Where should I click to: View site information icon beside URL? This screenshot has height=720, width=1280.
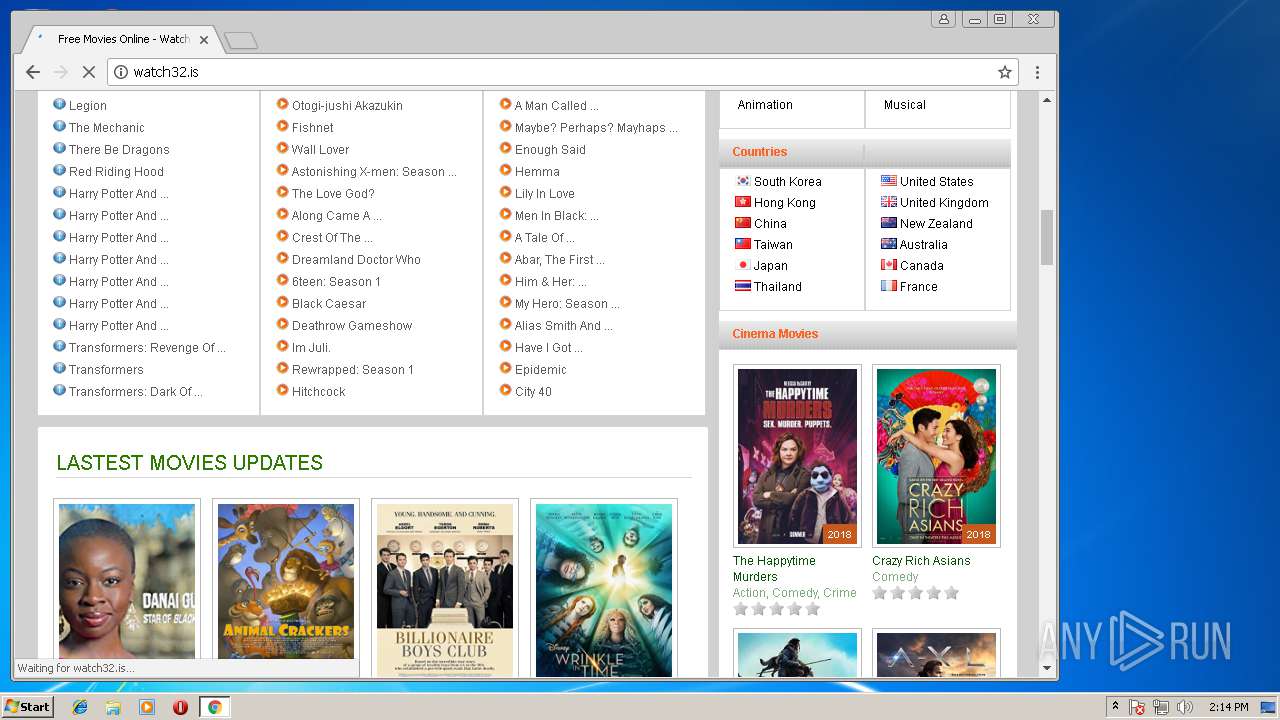(121, 72)
